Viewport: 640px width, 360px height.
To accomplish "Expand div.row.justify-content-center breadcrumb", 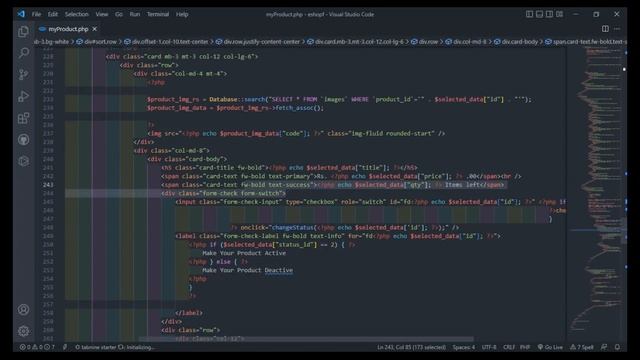I will click(258, 42).
